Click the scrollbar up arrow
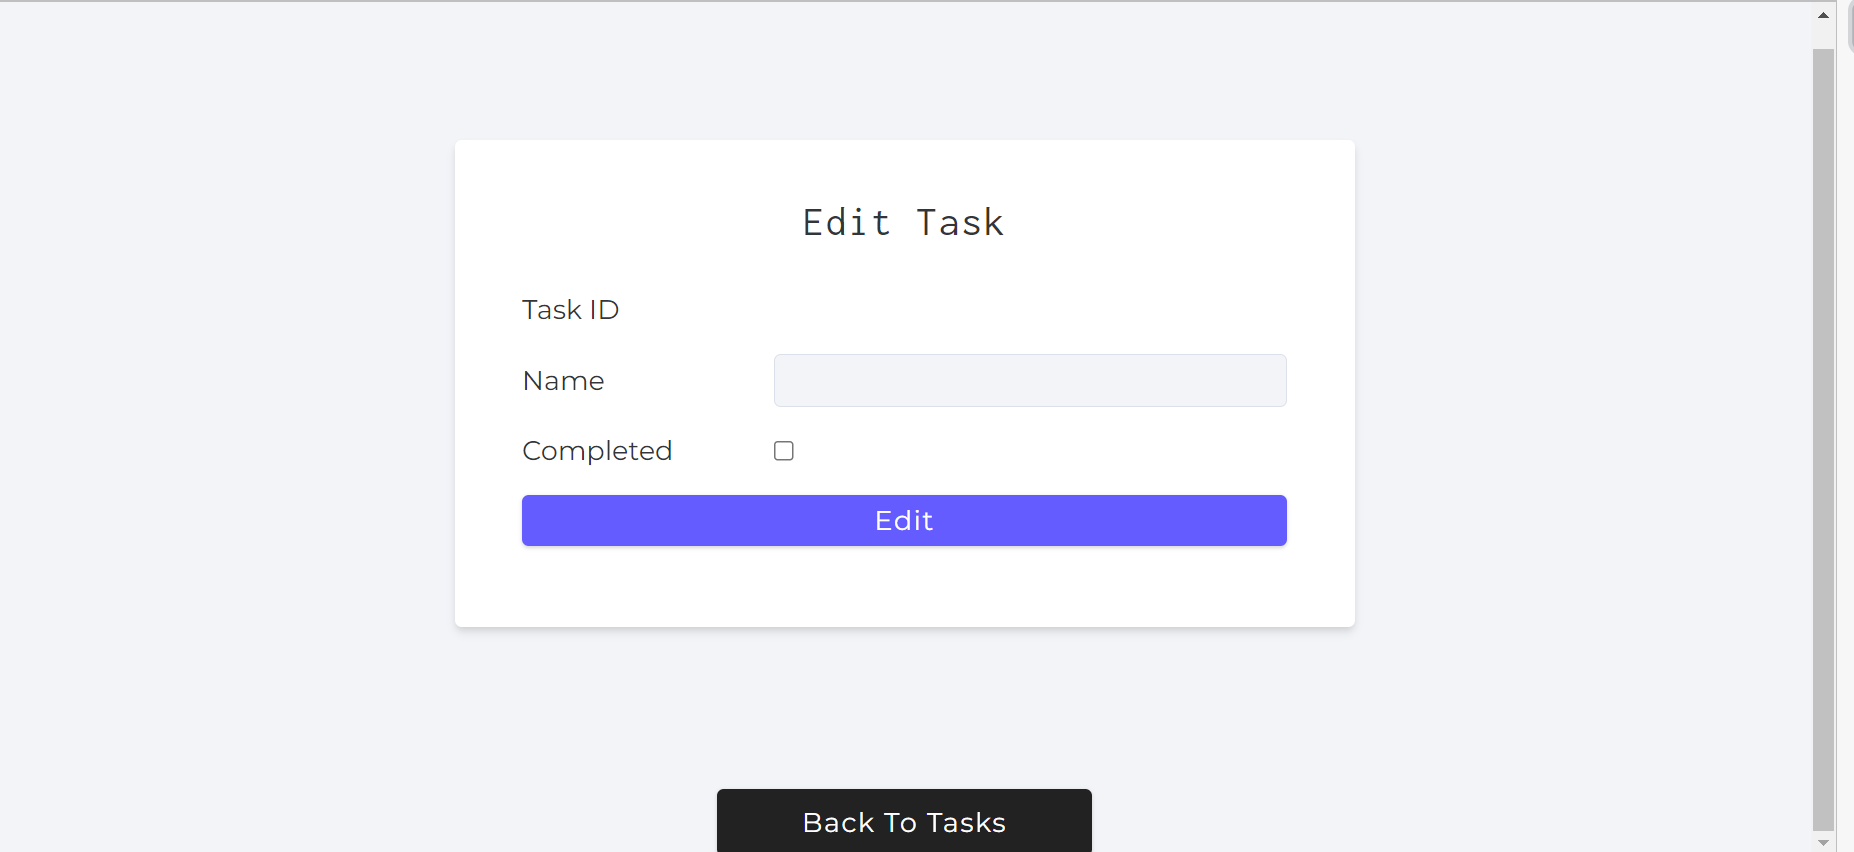 [x=1823, y=15]
